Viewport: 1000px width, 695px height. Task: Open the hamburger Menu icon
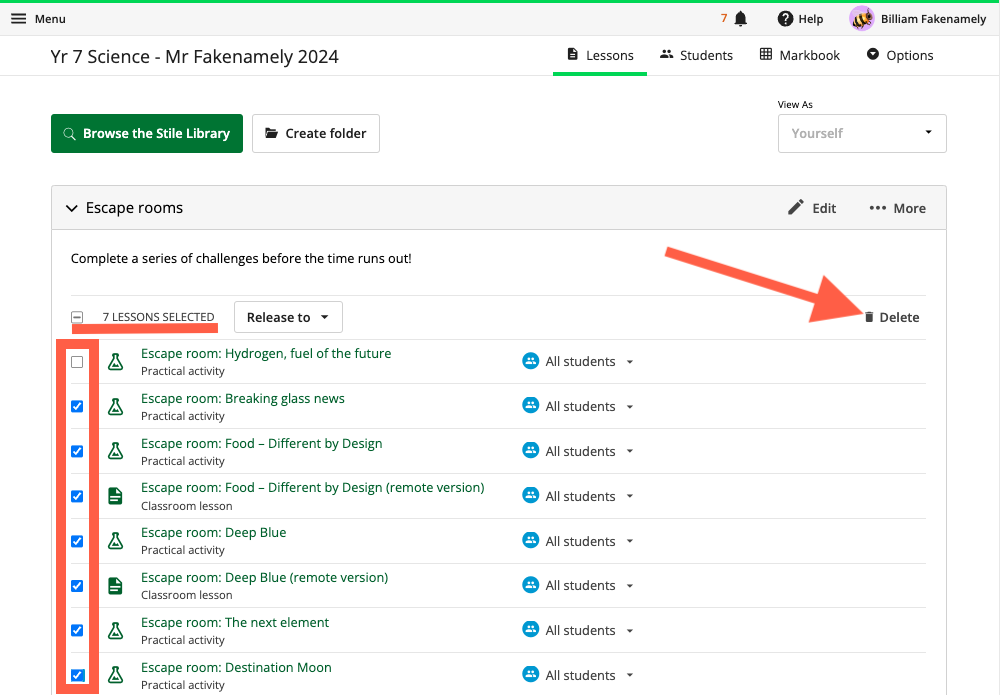[x=18, y=18]
